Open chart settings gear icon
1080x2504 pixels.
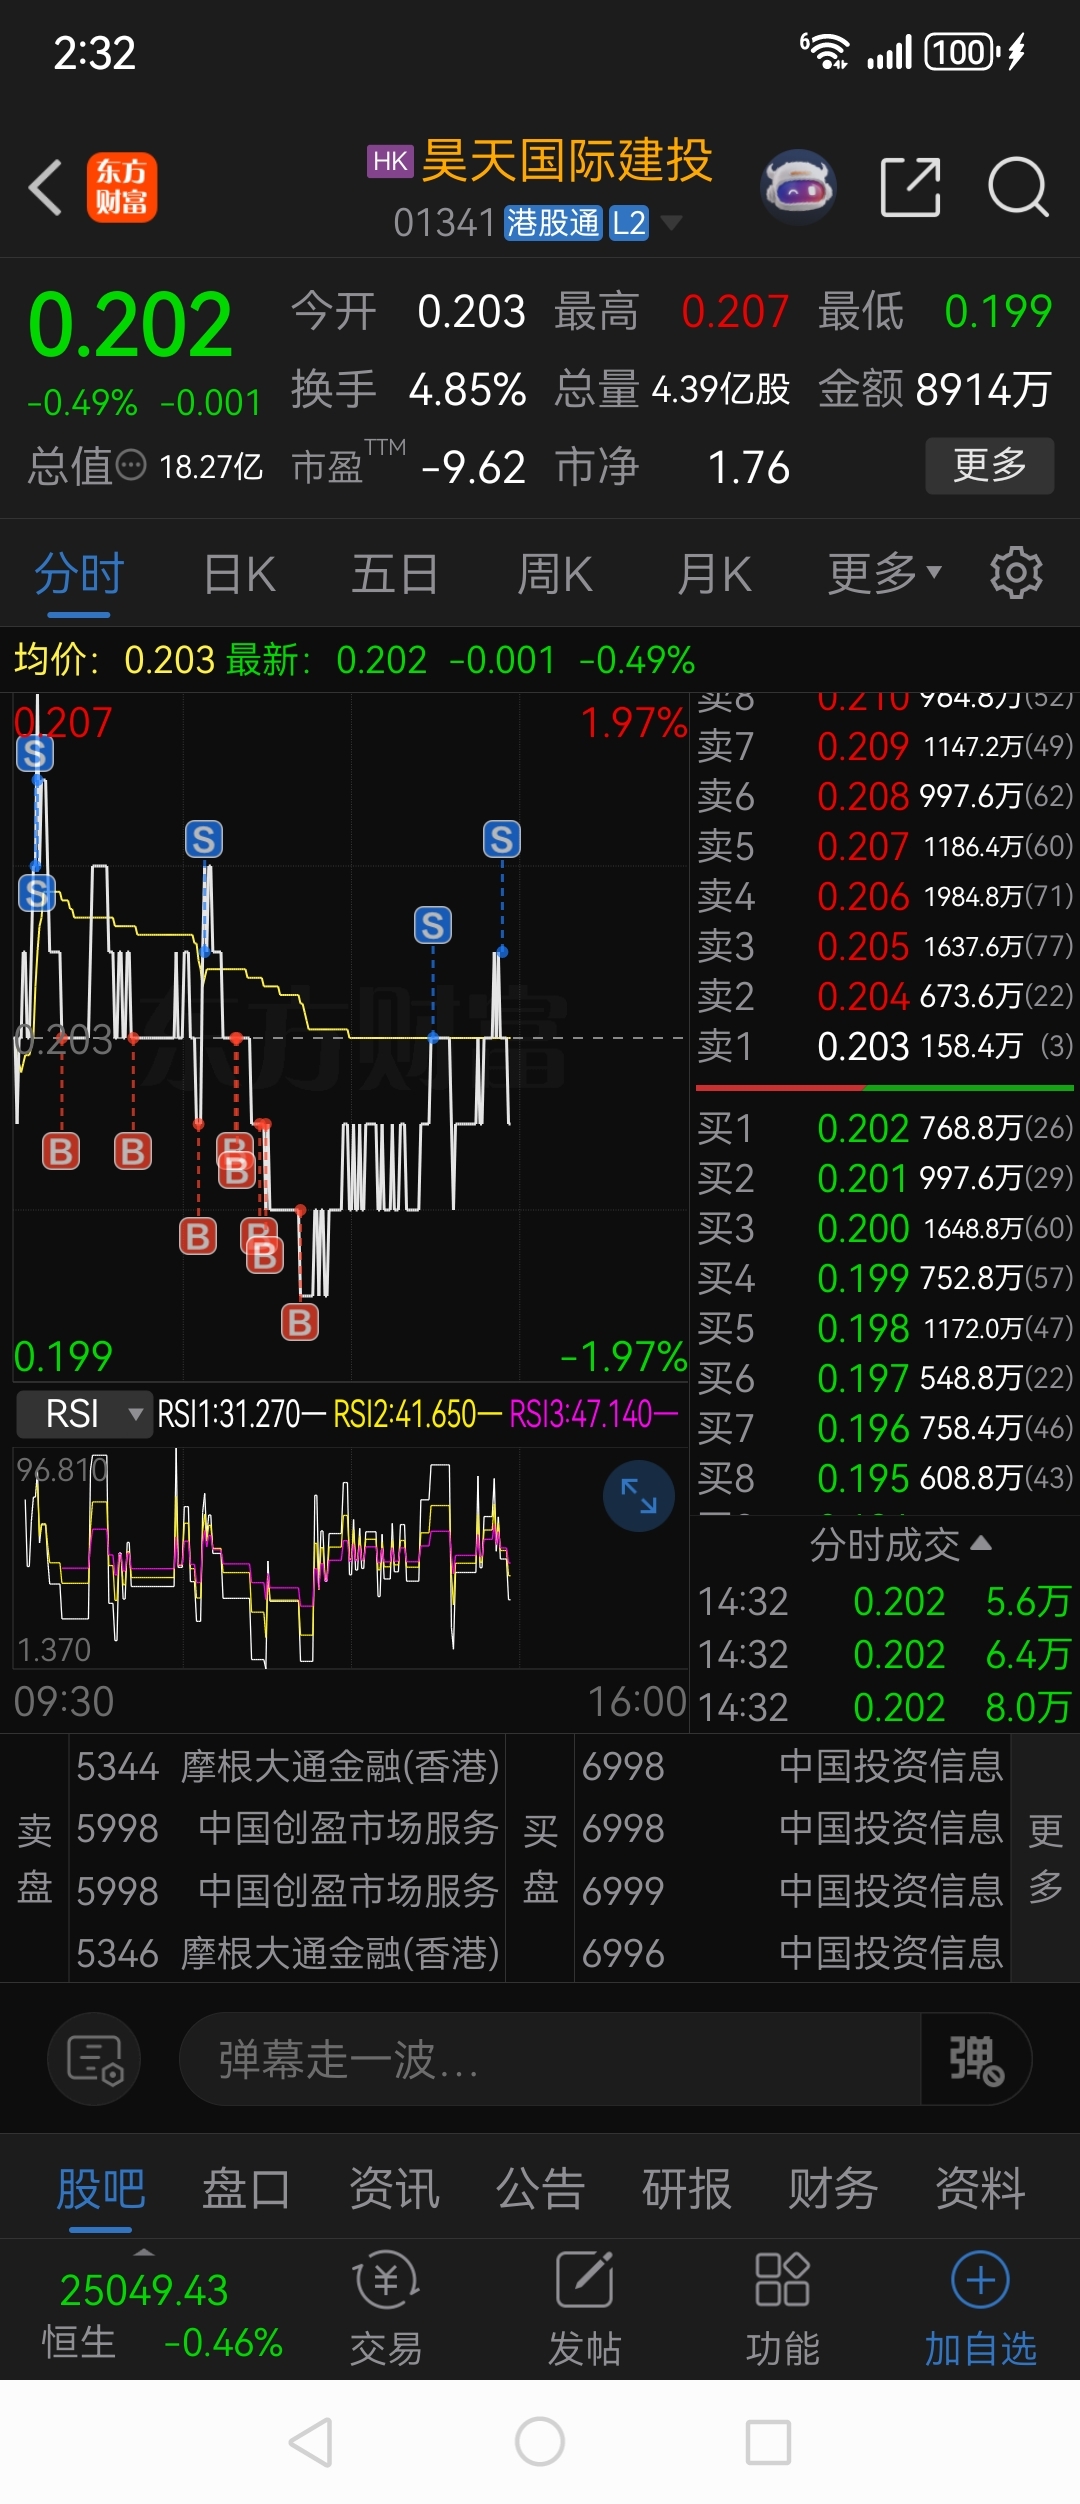[1016, 573]
